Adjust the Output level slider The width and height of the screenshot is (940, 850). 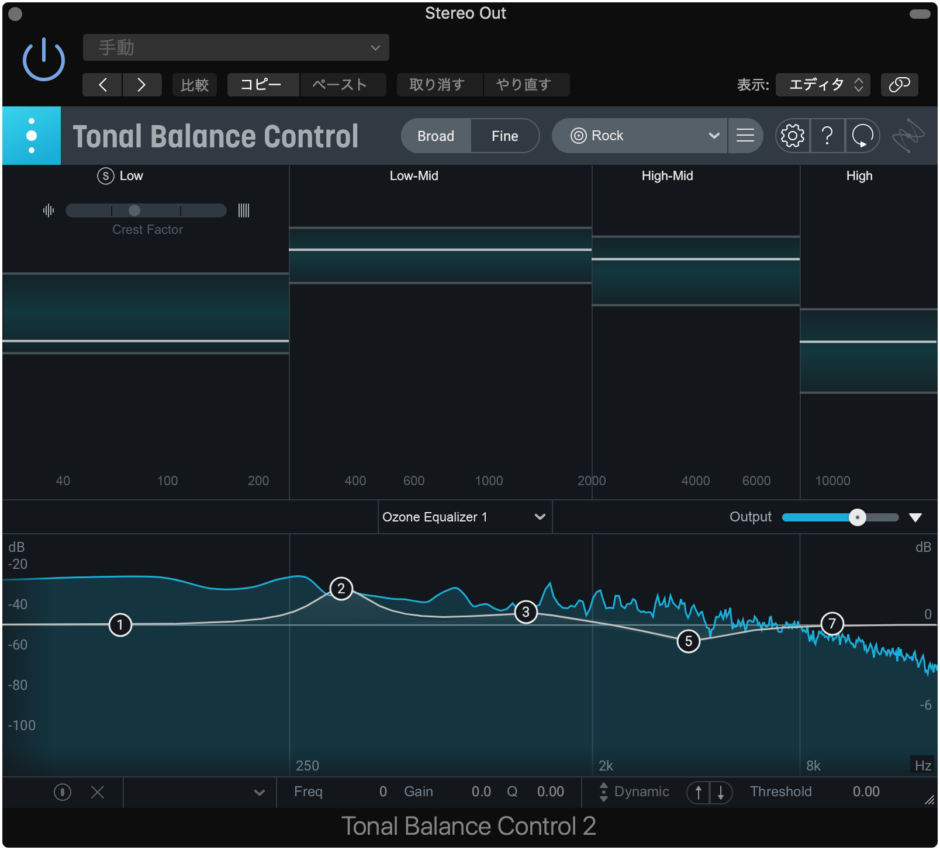(856, 517)
